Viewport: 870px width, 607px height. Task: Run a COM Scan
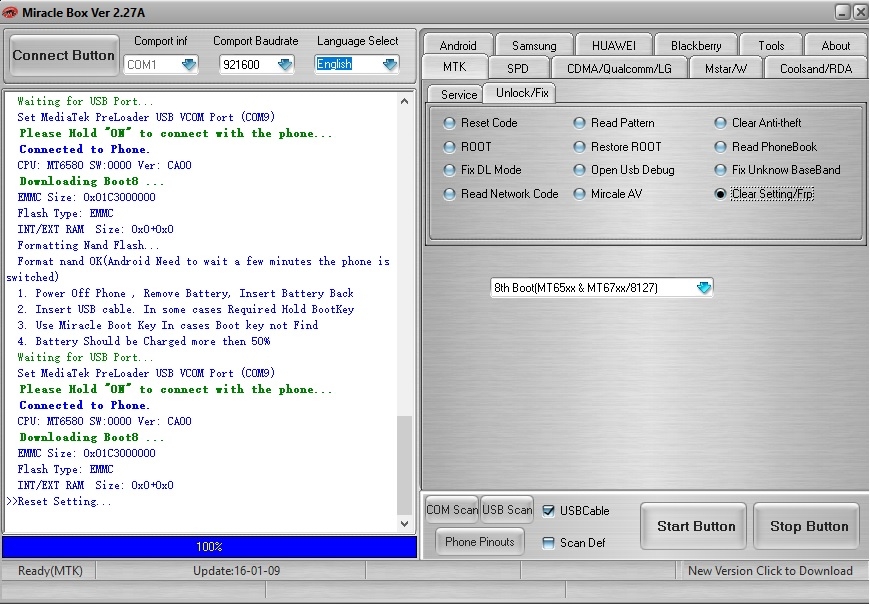452,509
